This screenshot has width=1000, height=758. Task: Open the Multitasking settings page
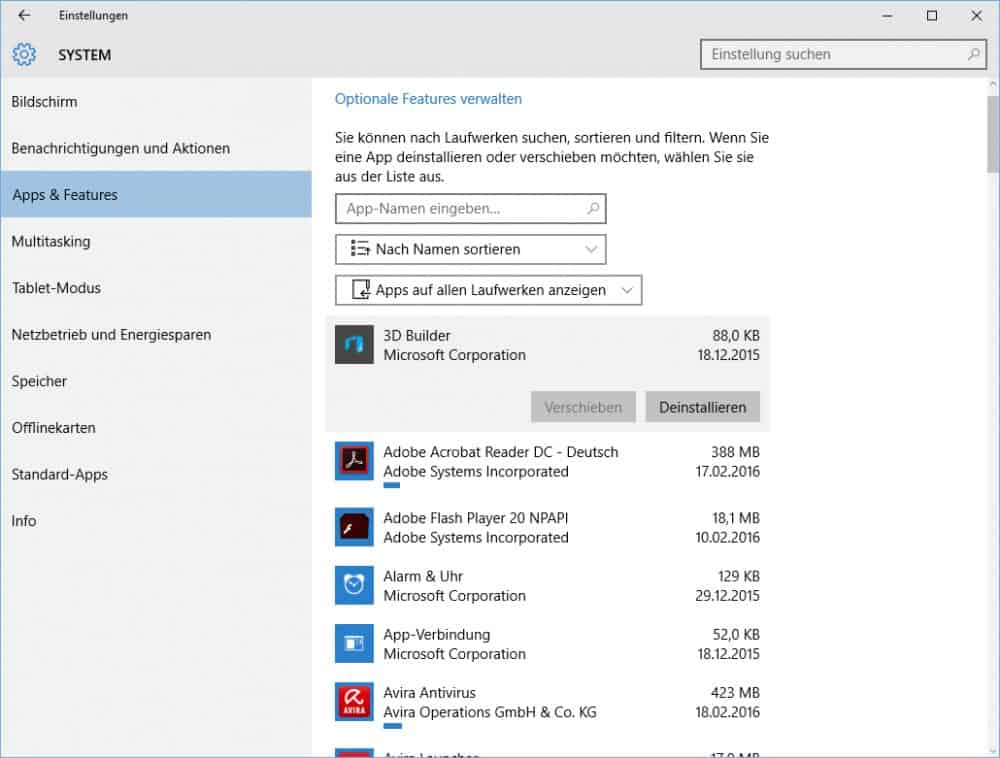pyautogui.click(x=156, y=242)
